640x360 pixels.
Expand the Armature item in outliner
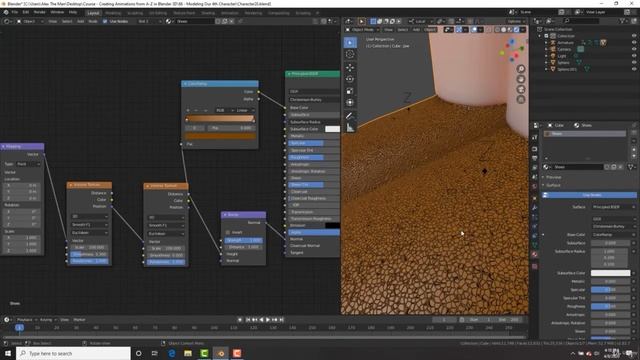click(546, 42)
